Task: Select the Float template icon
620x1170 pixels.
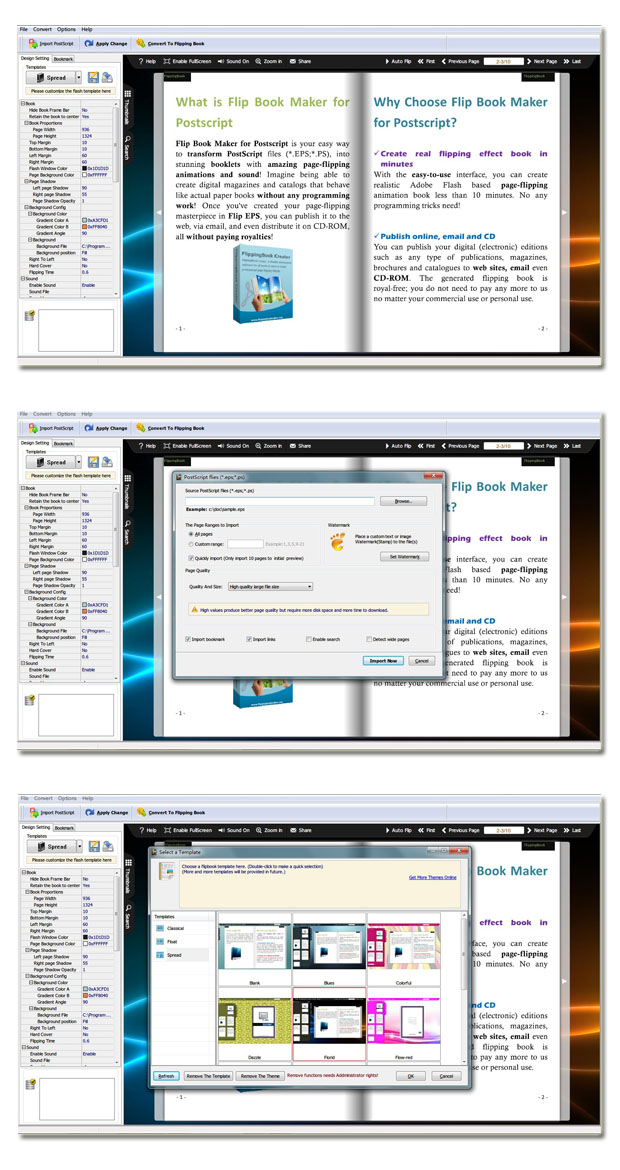Action: (x=160, y=942)
